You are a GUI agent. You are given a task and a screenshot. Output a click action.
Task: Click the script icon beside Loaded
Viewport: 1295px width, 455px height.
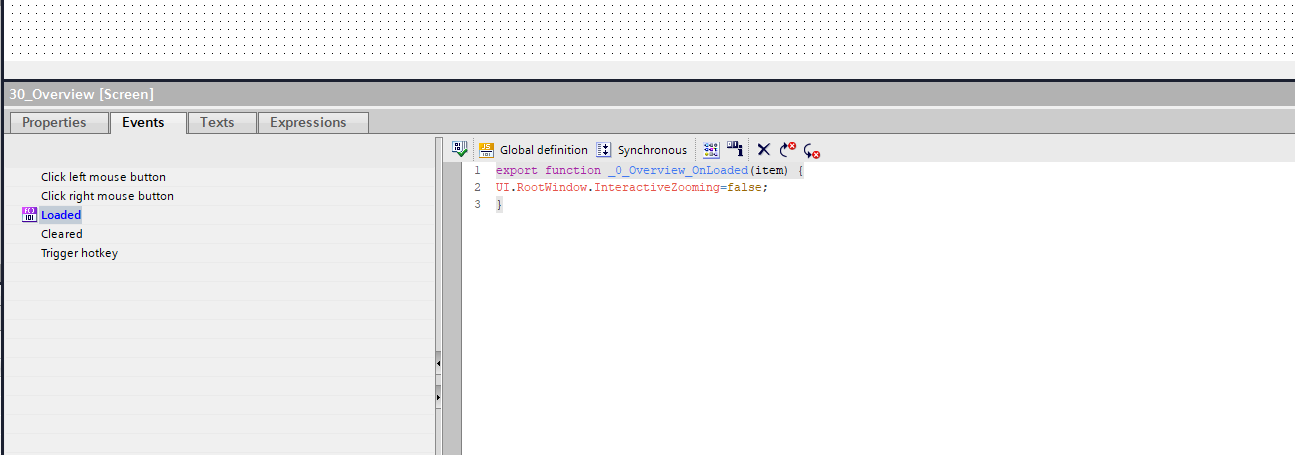point(29,215)
